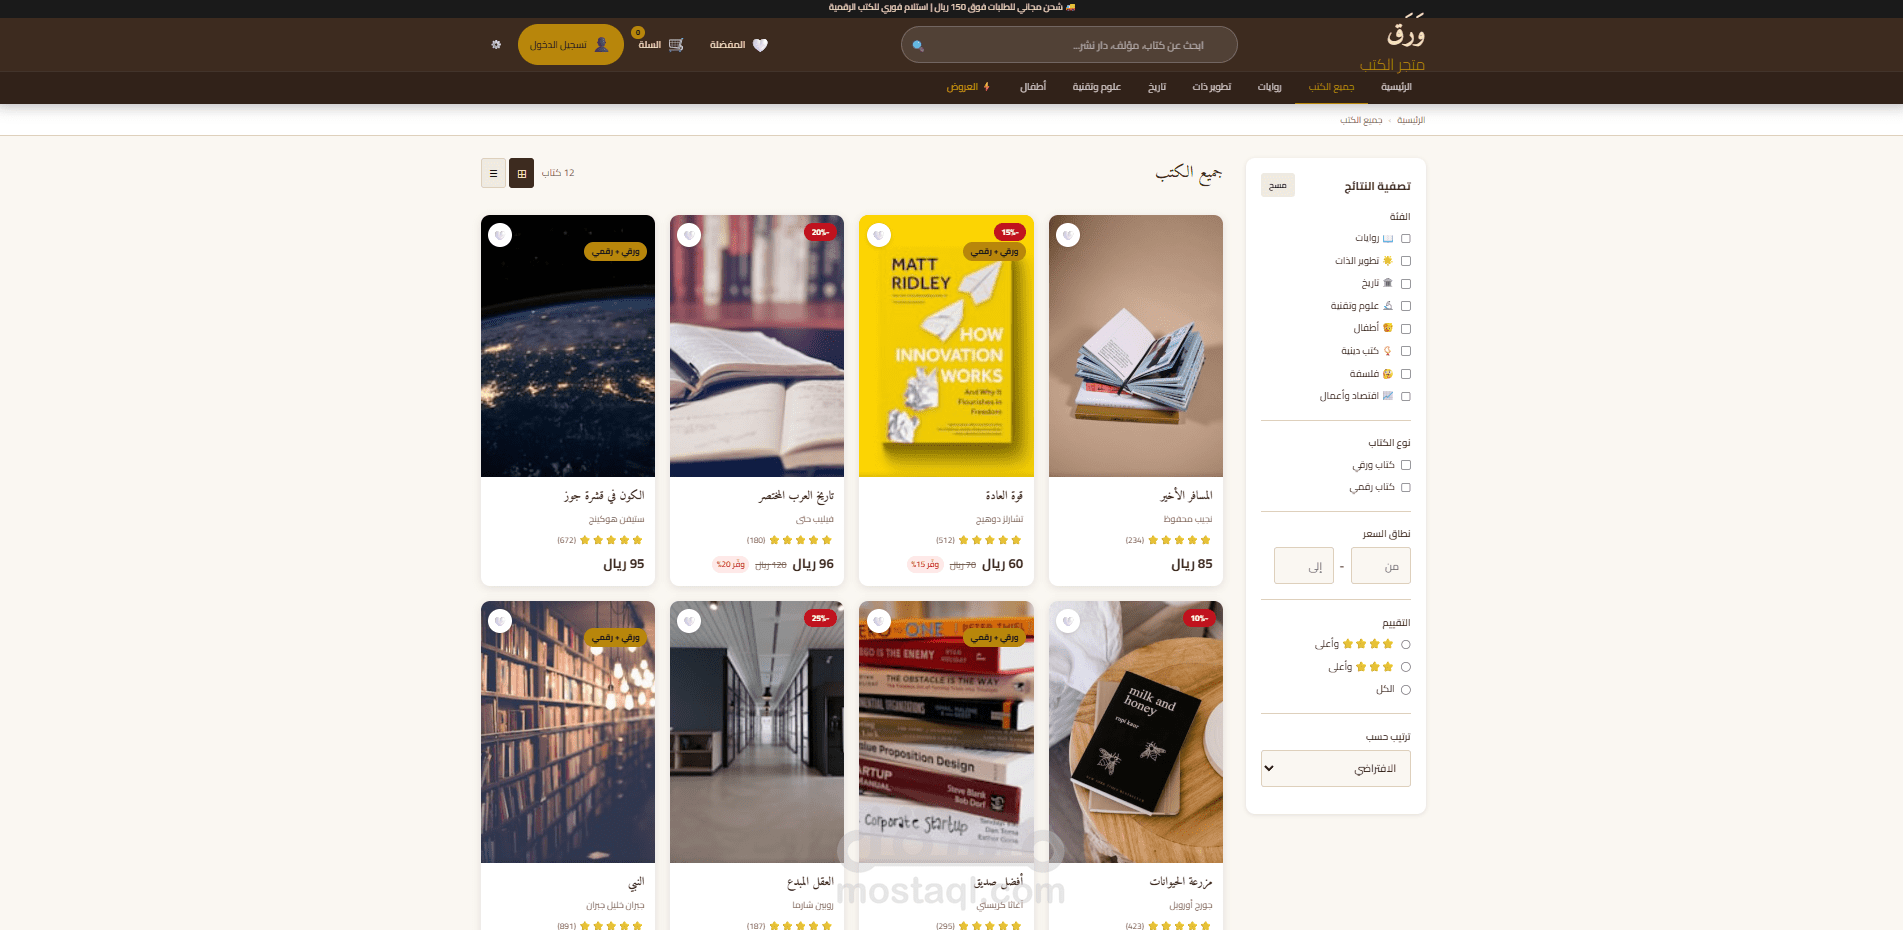1903x930 pixels.
Task: Click the تسجيل الدخول login button
Action: pos(571,45)
